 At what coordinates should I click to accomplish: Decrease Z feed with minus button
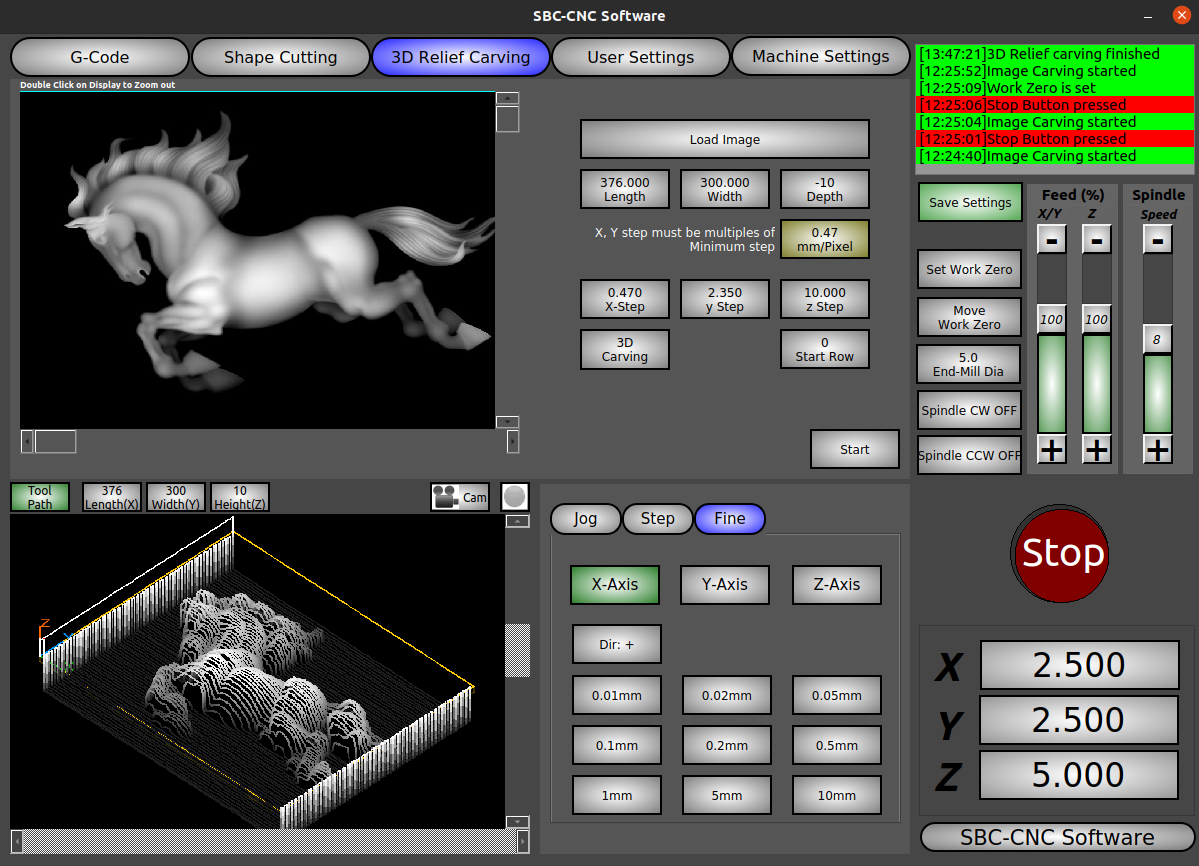click(1096, 240)
